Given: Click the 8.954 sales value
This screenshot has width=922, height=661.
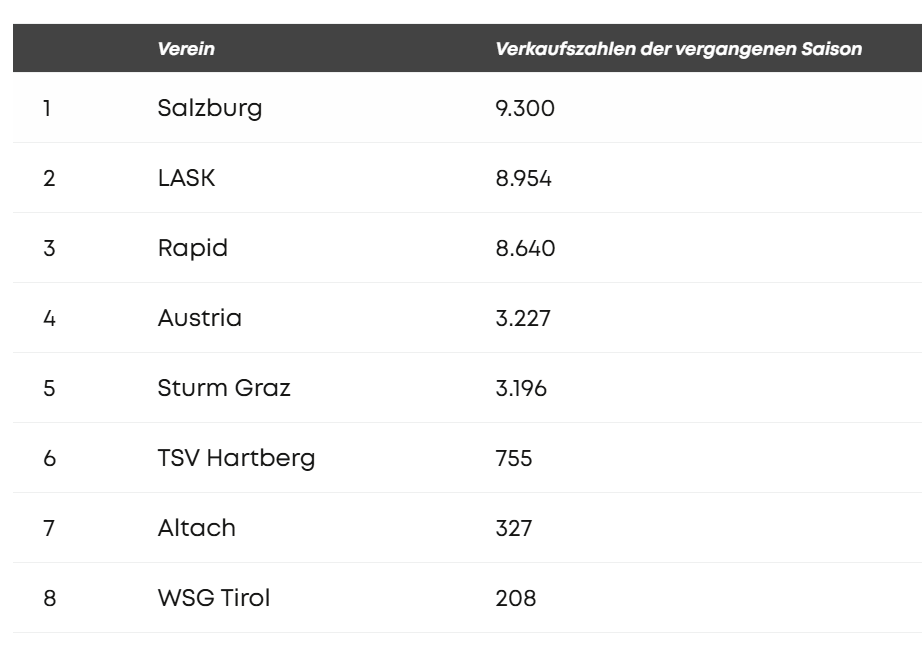Looking at the screenshot, I should 524,178.
